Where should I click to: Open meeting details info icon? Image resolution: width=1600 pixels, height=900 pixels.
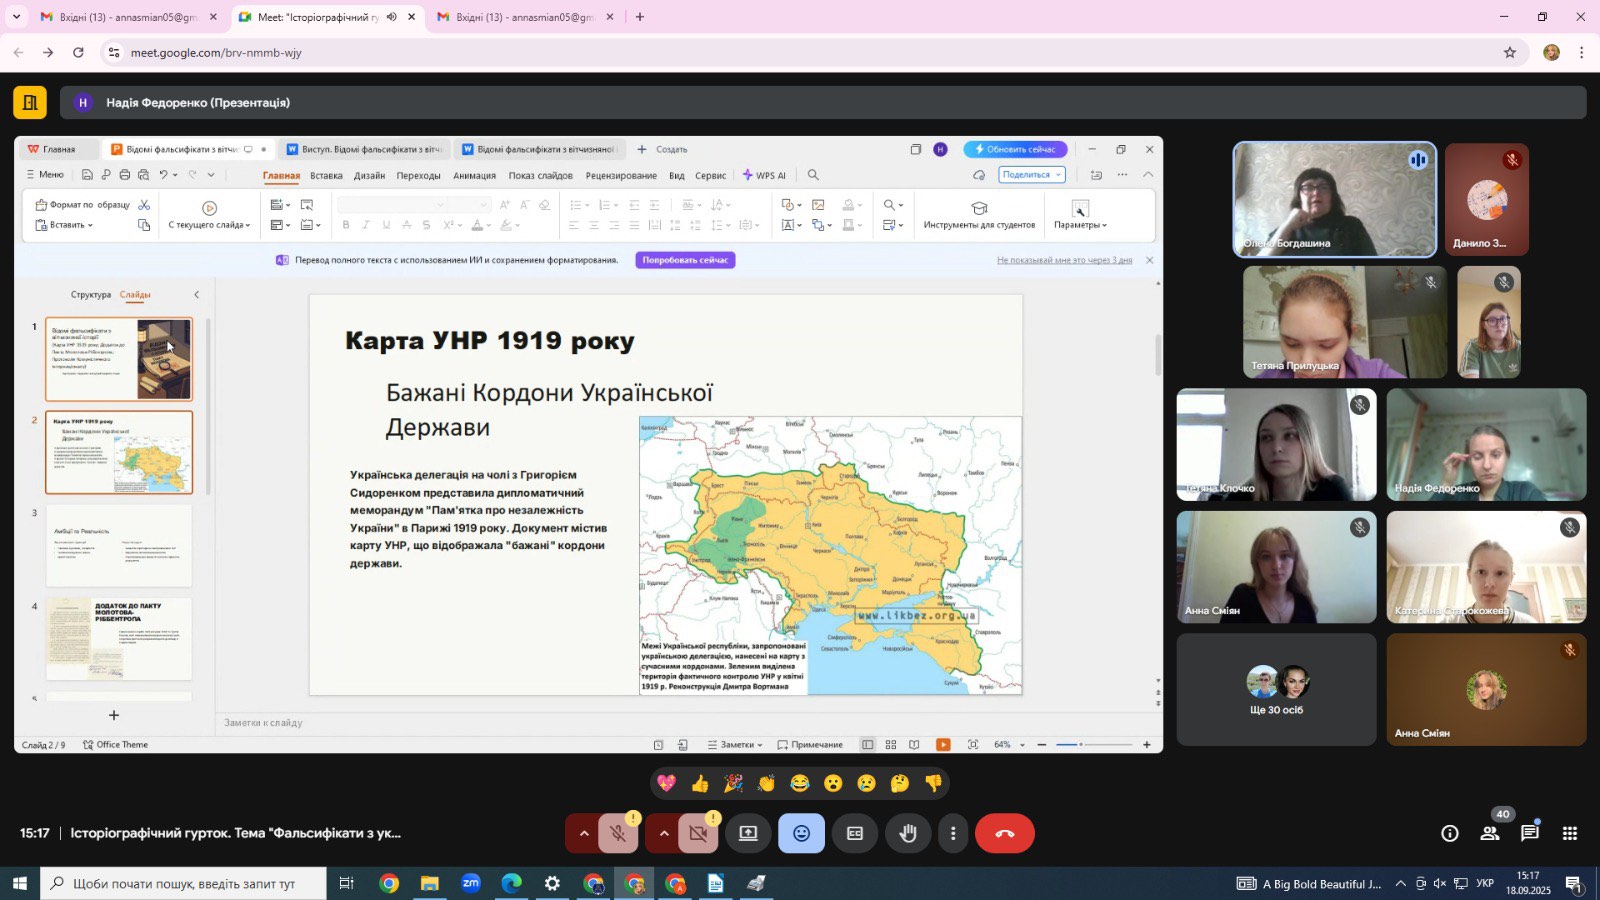pos(1449,833)
